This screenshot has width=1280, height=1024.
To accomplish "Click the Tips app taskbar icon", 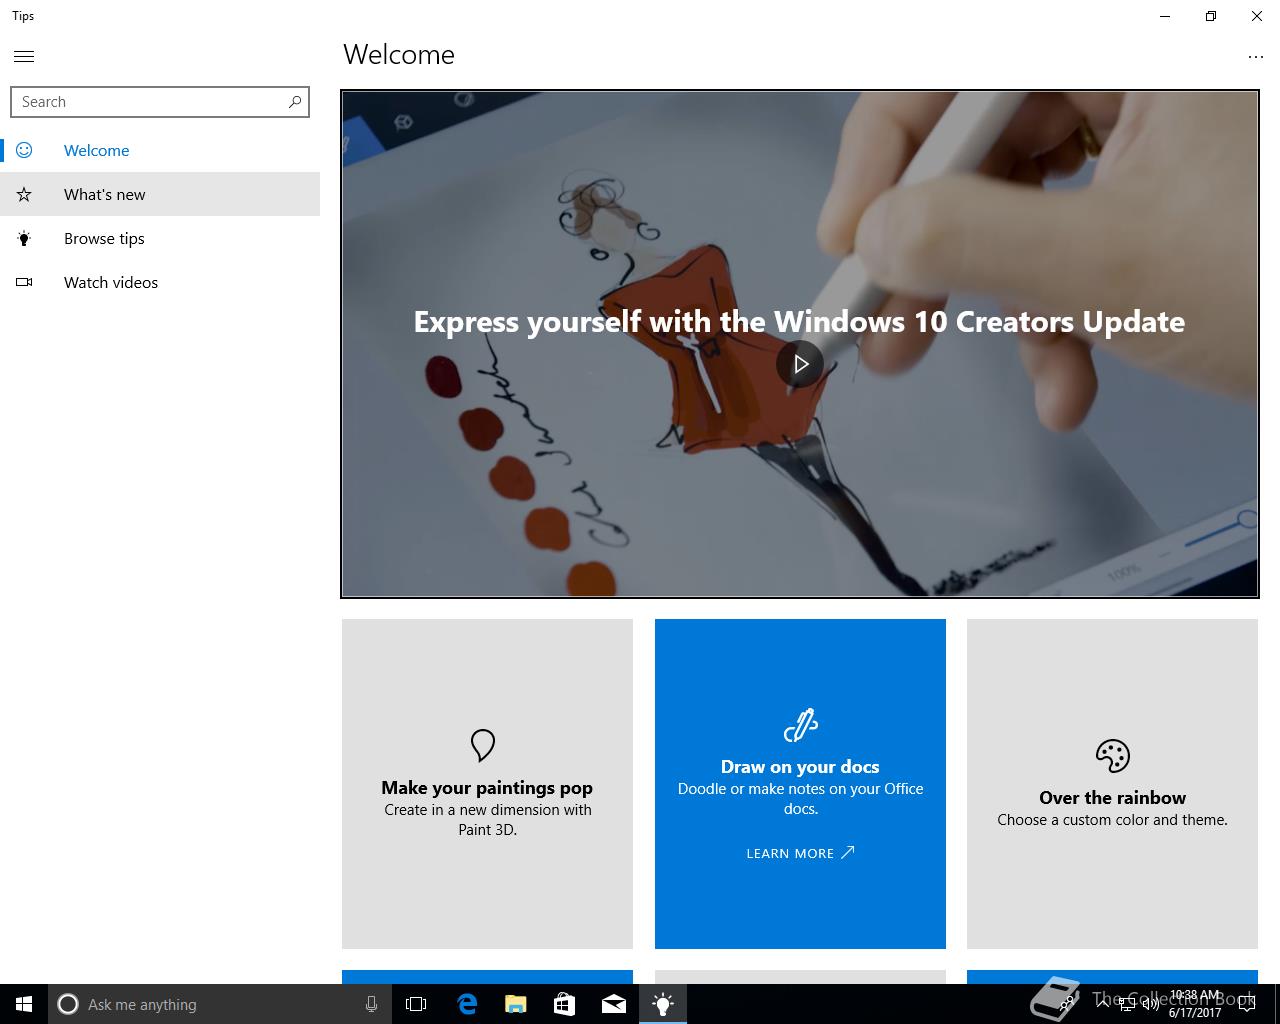I will [663, 1004].
